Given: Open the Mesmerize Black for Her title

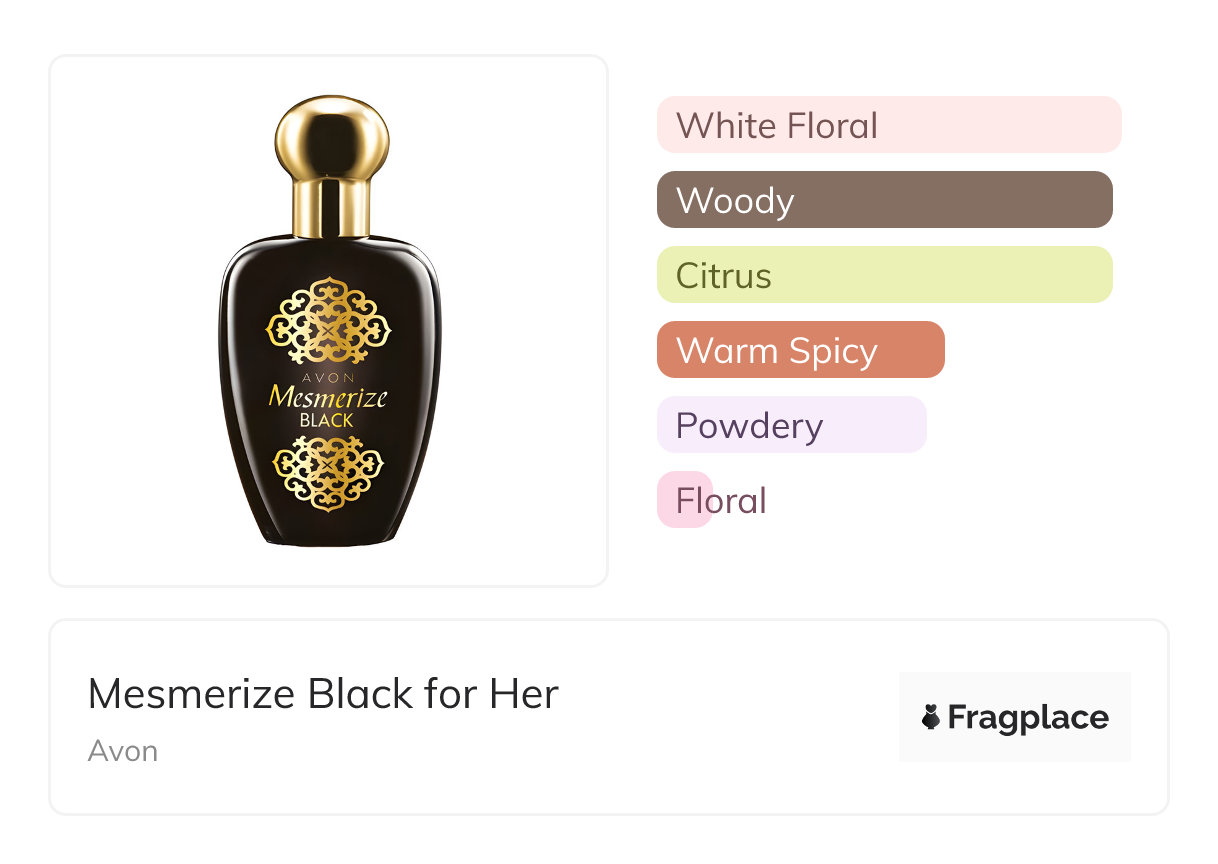Looking at the screenshot, I should coord(323,694).
